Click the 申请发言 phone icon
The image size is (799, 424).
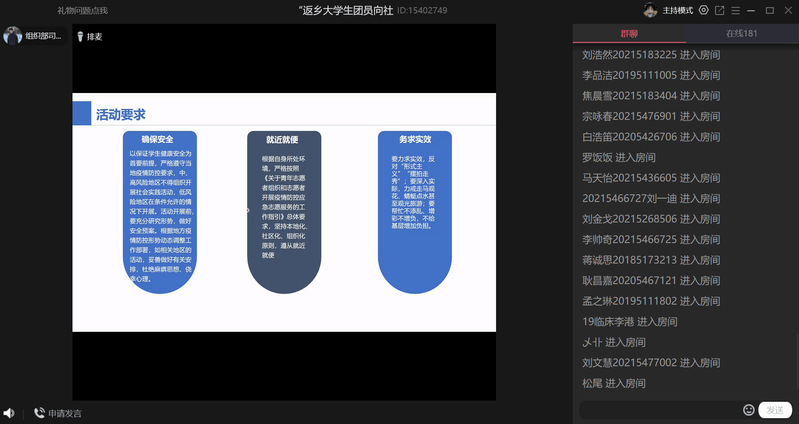pyautogui.click(x=40, y=413)
